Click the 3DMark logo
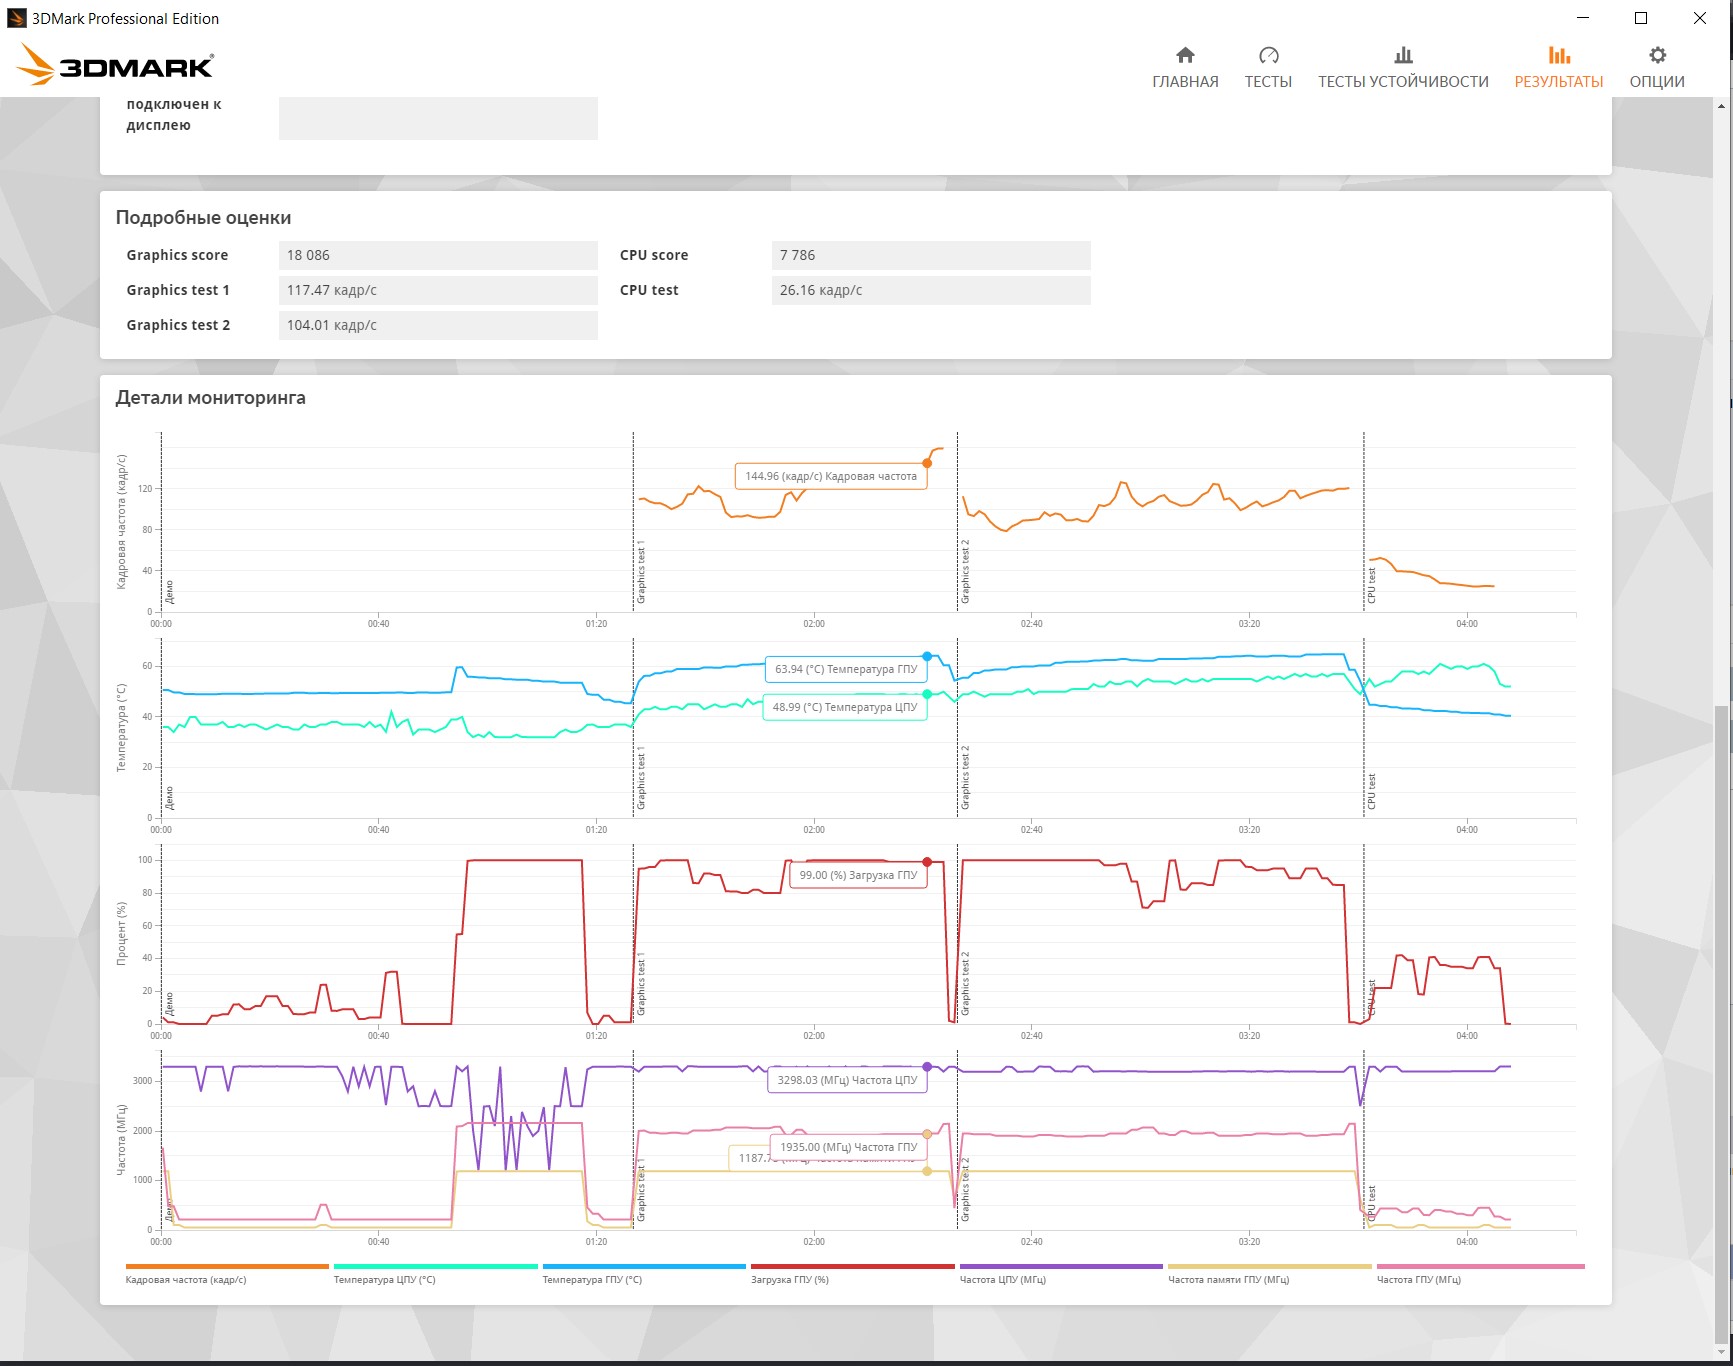This screenshot has height=1366, width=1733. 116,65
